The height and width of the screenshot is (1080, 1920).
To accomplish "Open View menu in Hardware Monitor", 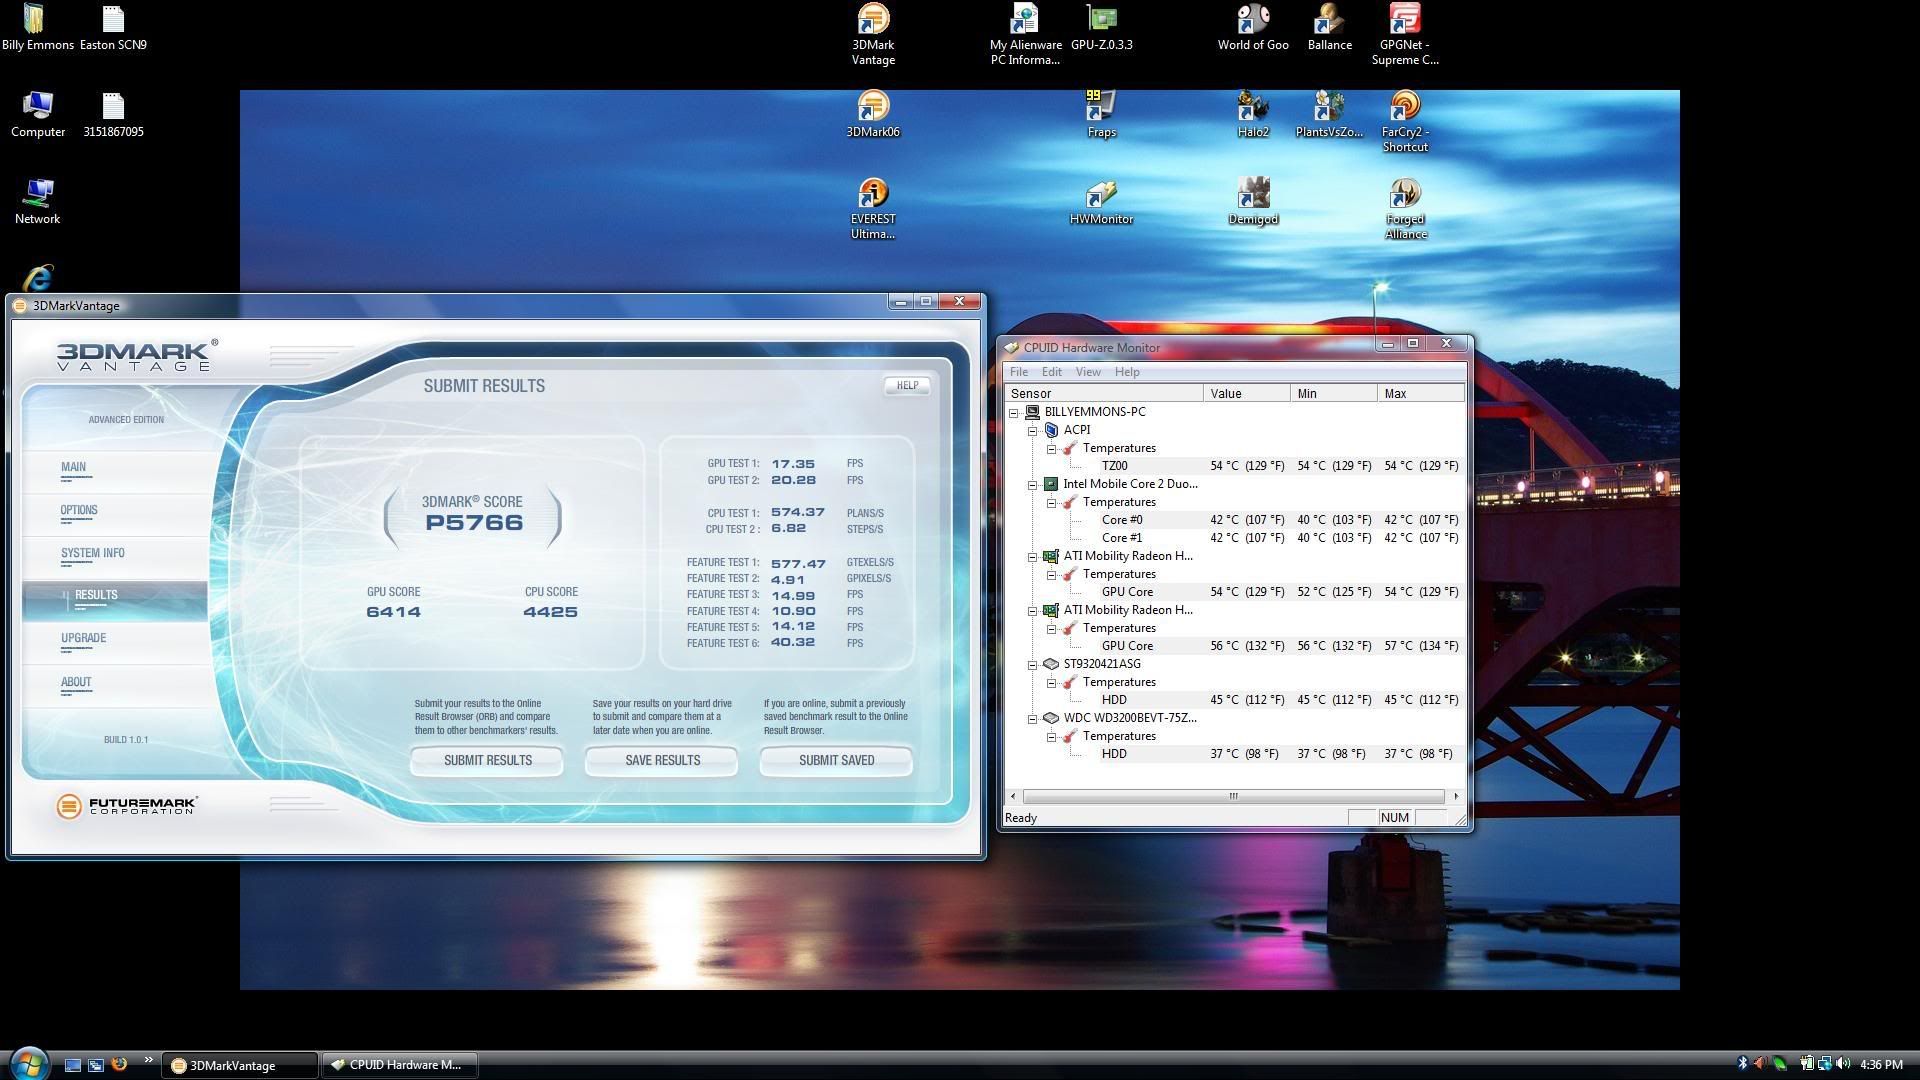I will pyautogui.click(x=1088, y=372).
